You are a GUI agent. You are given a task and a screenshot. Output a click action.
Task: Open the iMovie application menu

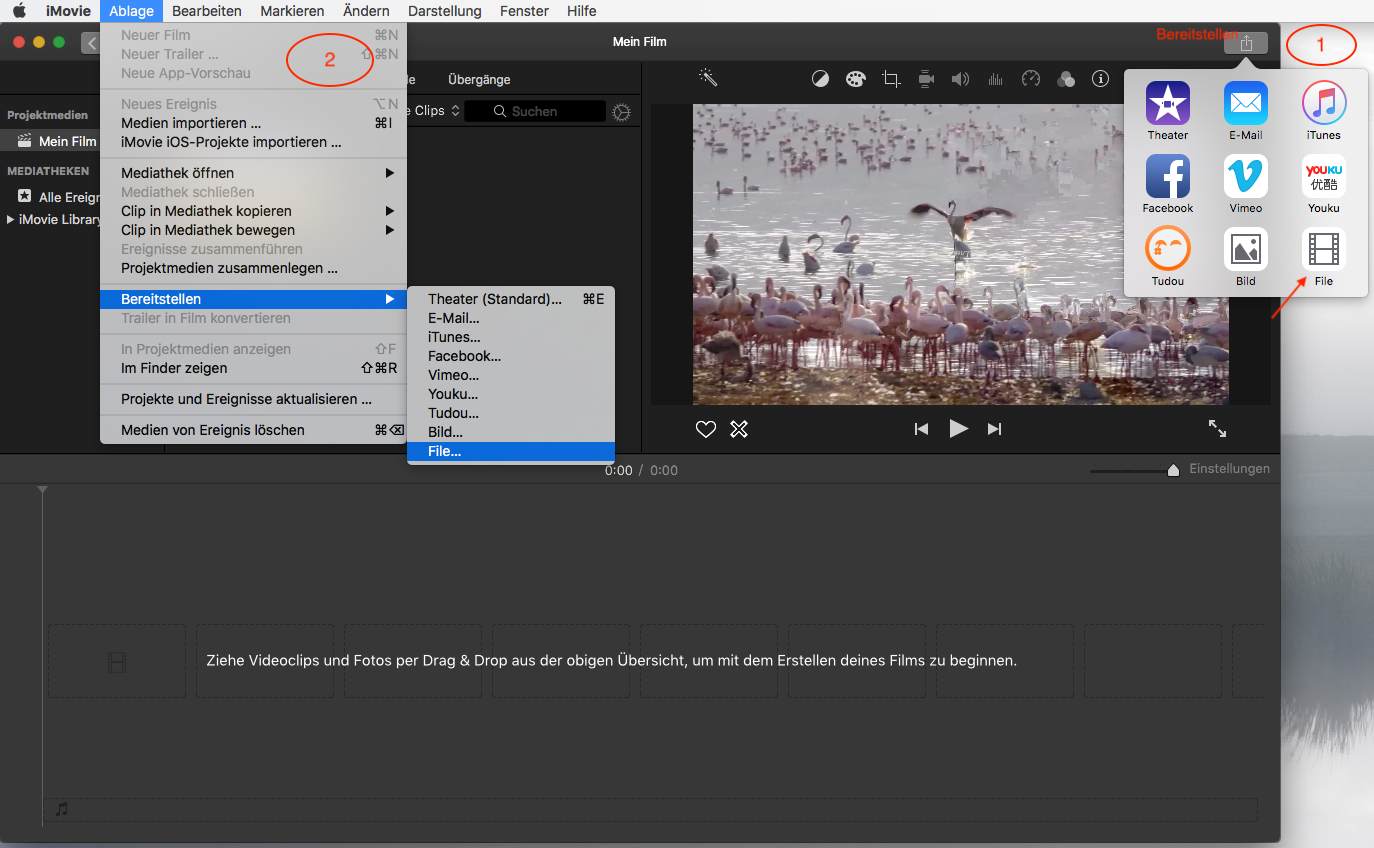[x=68, y=11]
